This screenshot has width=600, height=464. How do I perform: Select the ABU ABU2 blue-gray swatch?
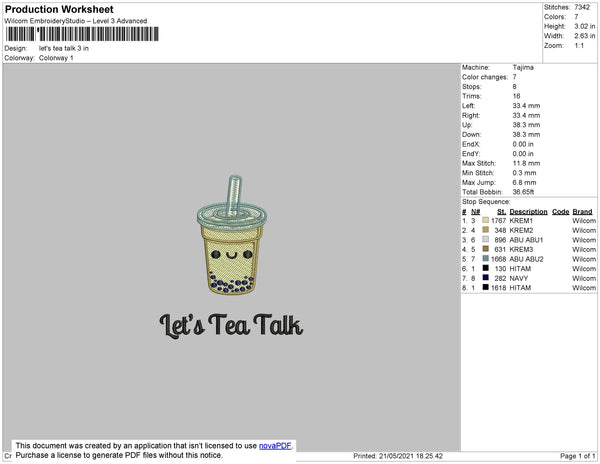[486, 259]
